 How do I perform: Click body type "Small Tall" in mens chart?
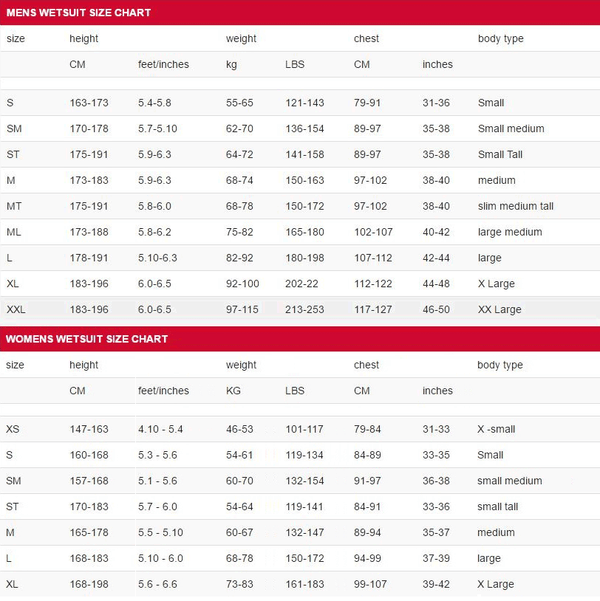(x=500, y=155)
